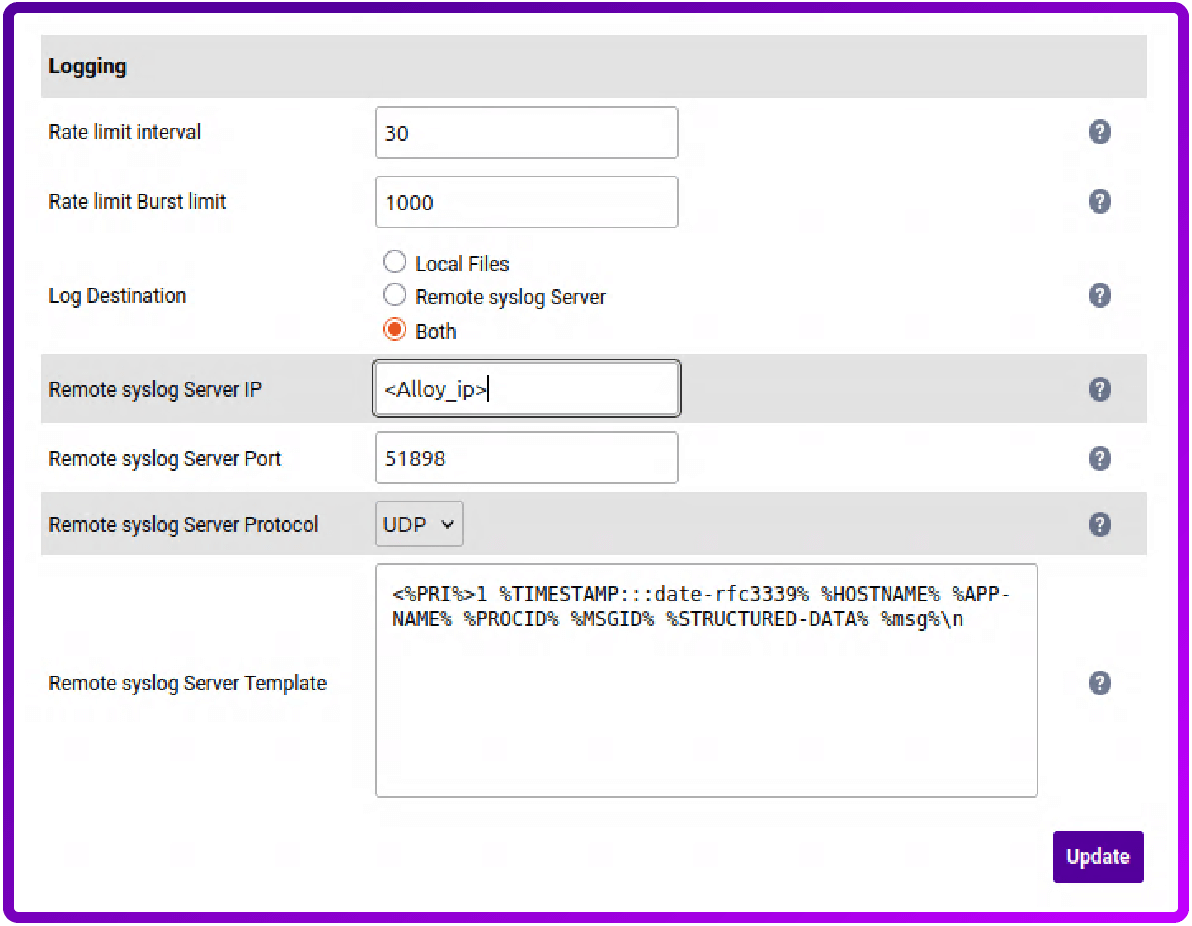The height and width of the screenshot is (926, 1192).
Task: Show help for Remote syslog Server IP
Action: pos(1099,389)
